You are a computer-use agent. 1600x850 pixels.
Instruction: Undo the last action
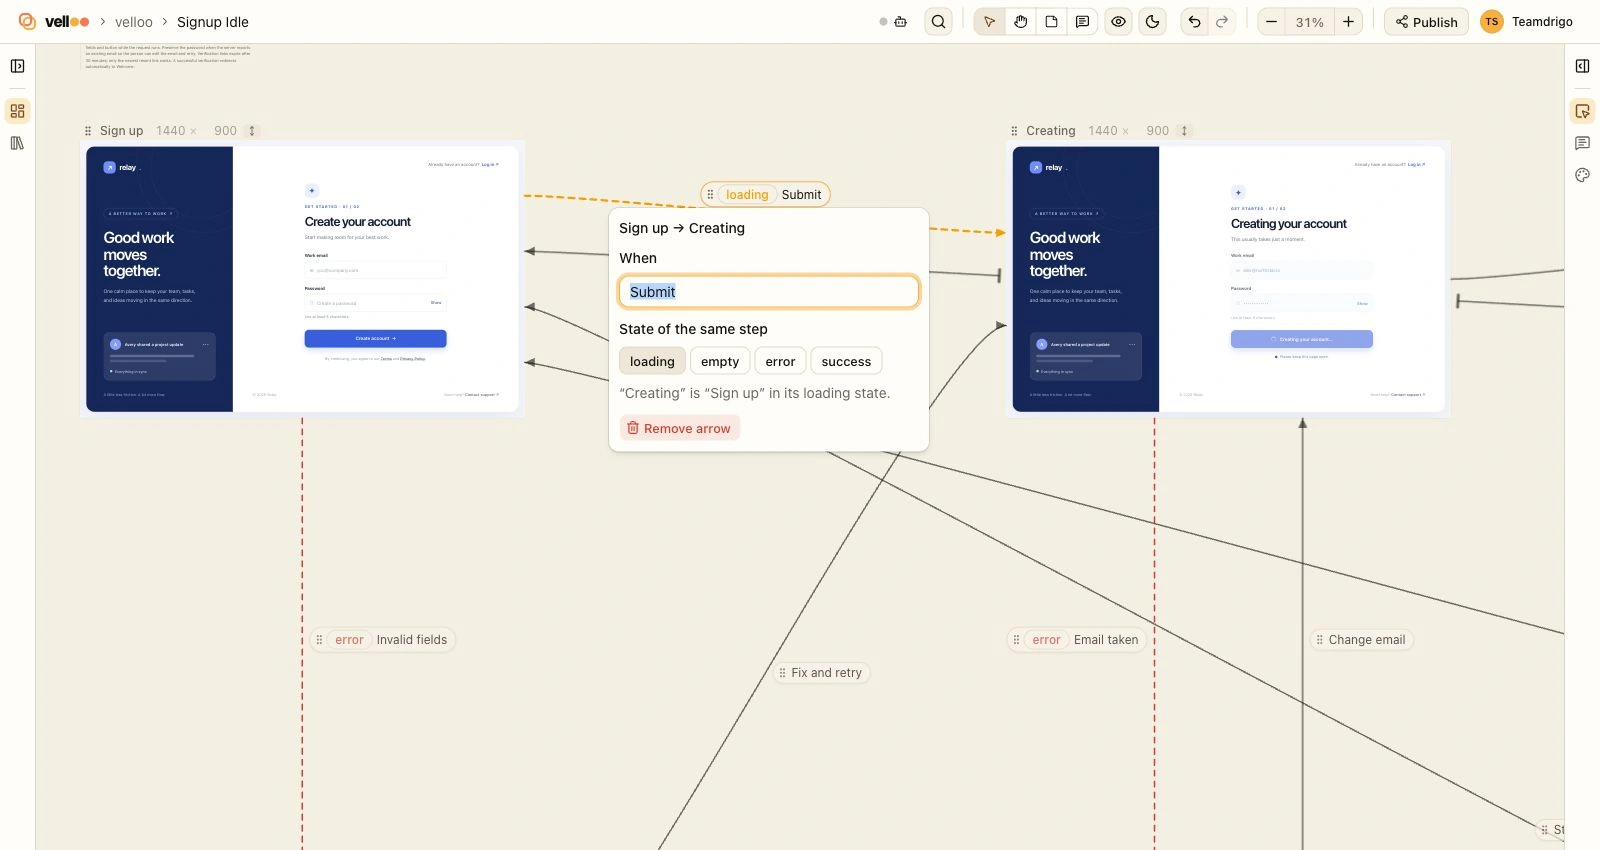coord(1194,21)
